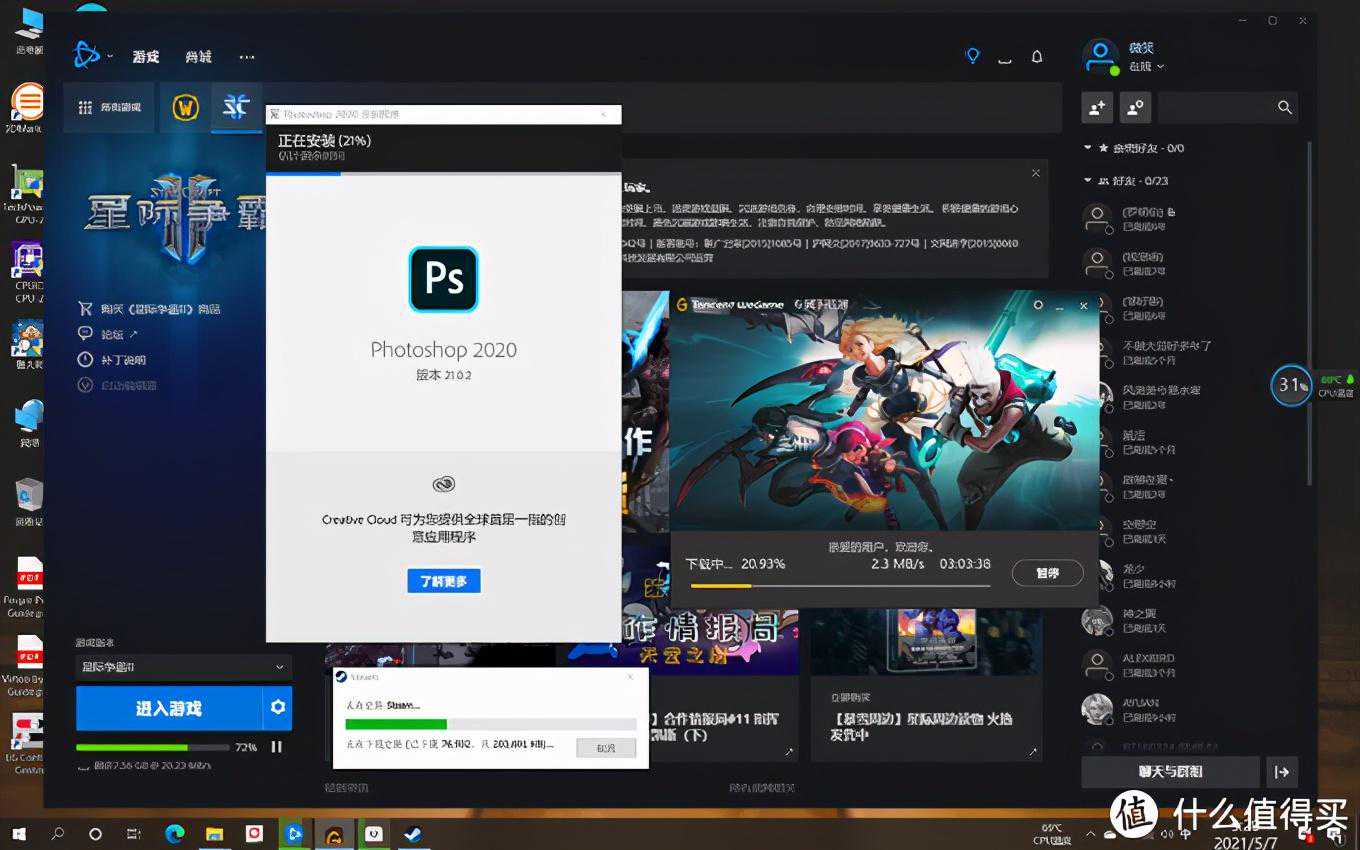Open the 商城 shop tab
The height and width of the screenshot is (850, 1360).
tap(199, 57)
